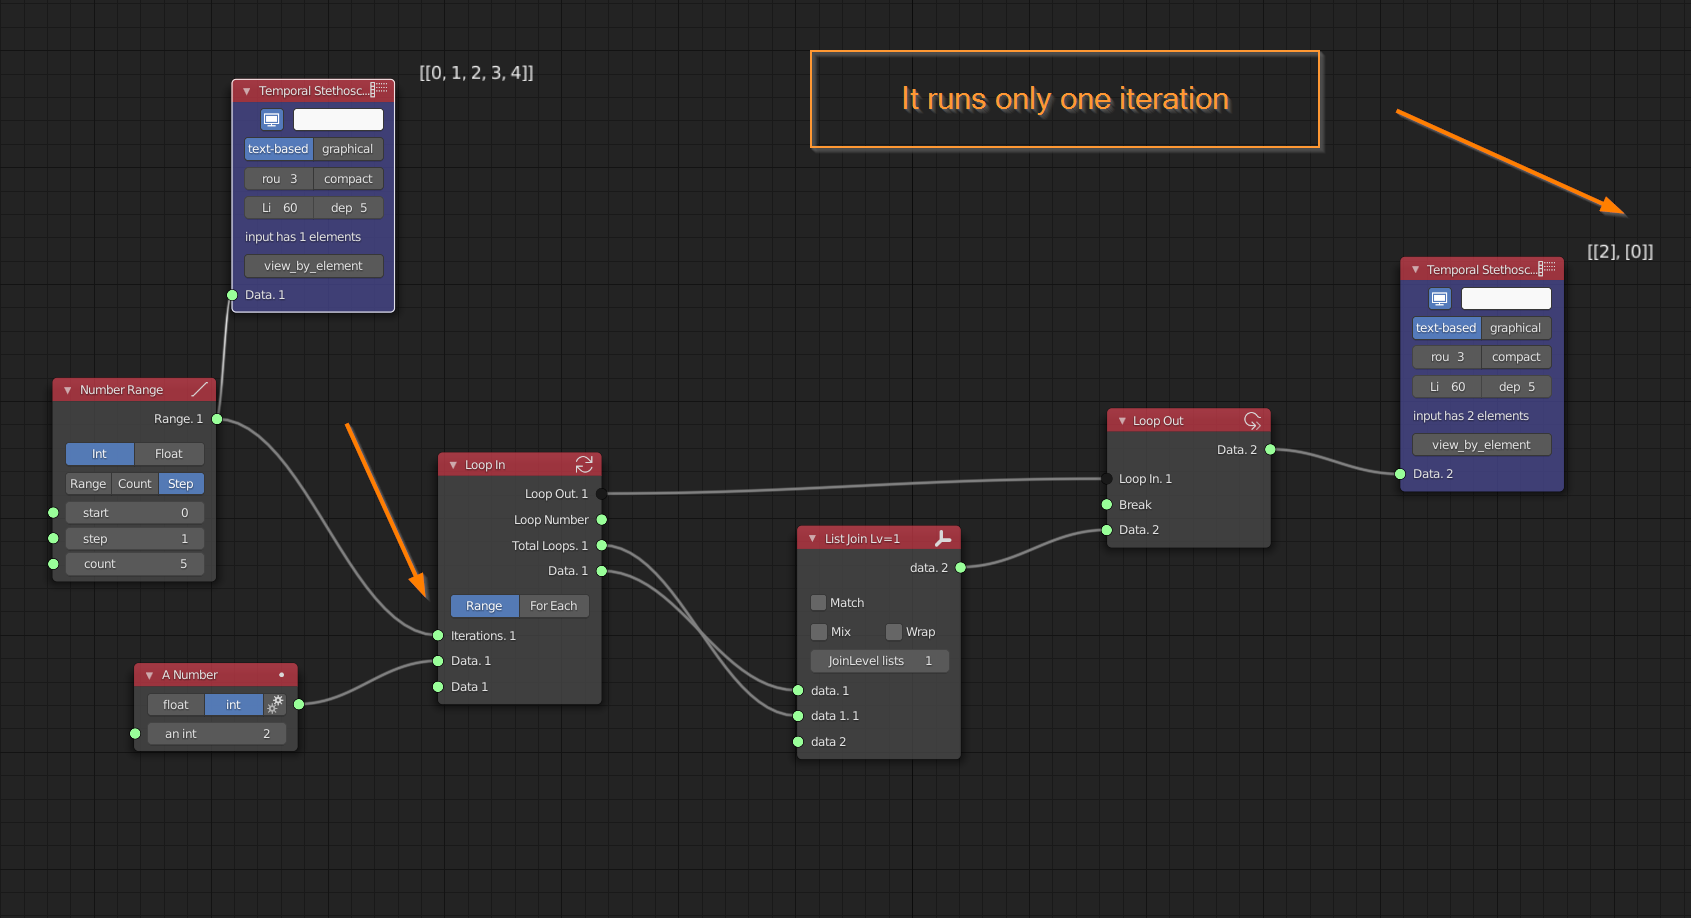
Task: Click the Break input socket on Loop Out
Action: pyautogui.click(x=1107, y=505)
